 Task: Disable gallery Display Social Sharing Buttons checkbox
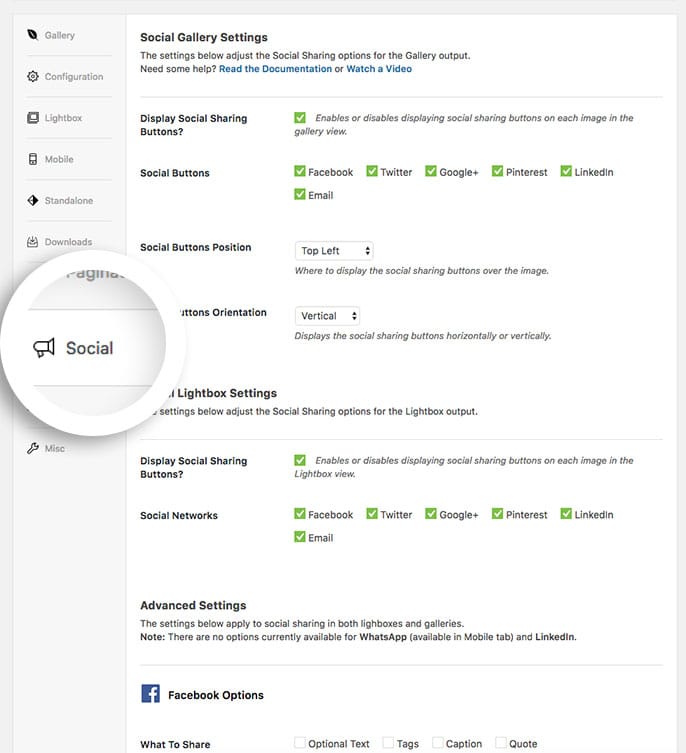300,117
